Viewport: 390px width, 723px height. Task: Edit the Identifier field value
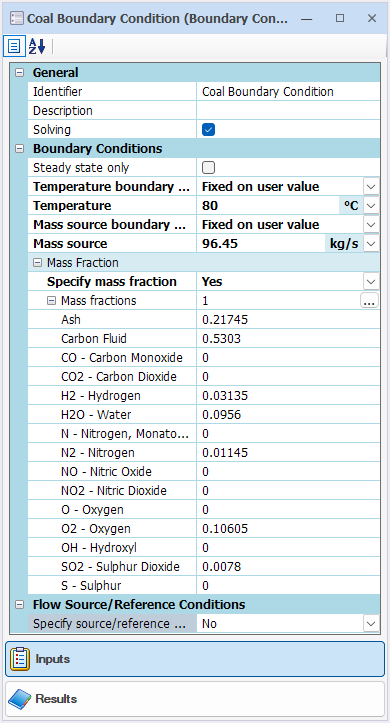tap(288, 92)
